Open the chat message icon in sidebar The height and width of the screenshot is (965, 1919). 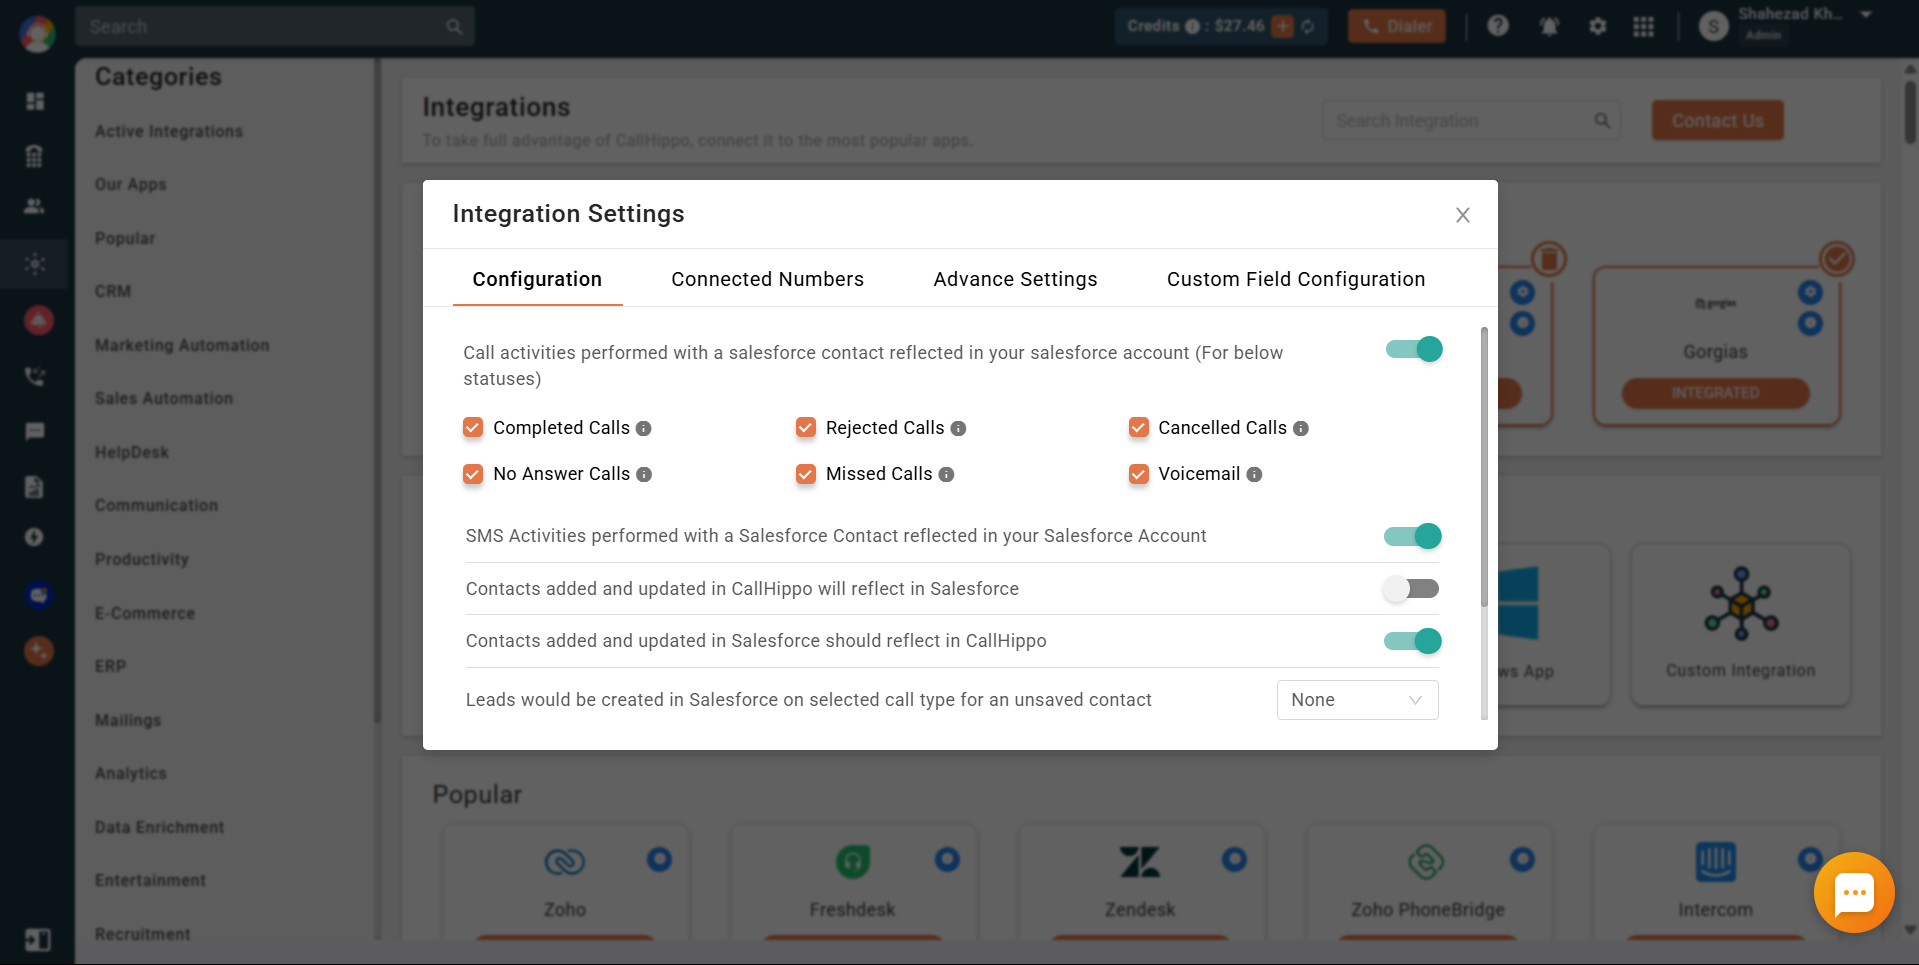(x=35, y=431)
